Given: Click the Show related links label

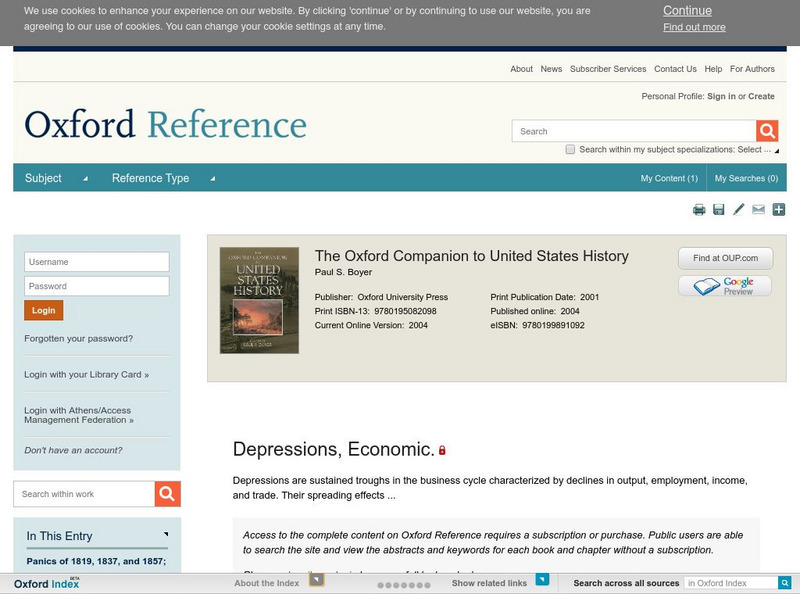Looking at the screenshot, I should point(489,583).
